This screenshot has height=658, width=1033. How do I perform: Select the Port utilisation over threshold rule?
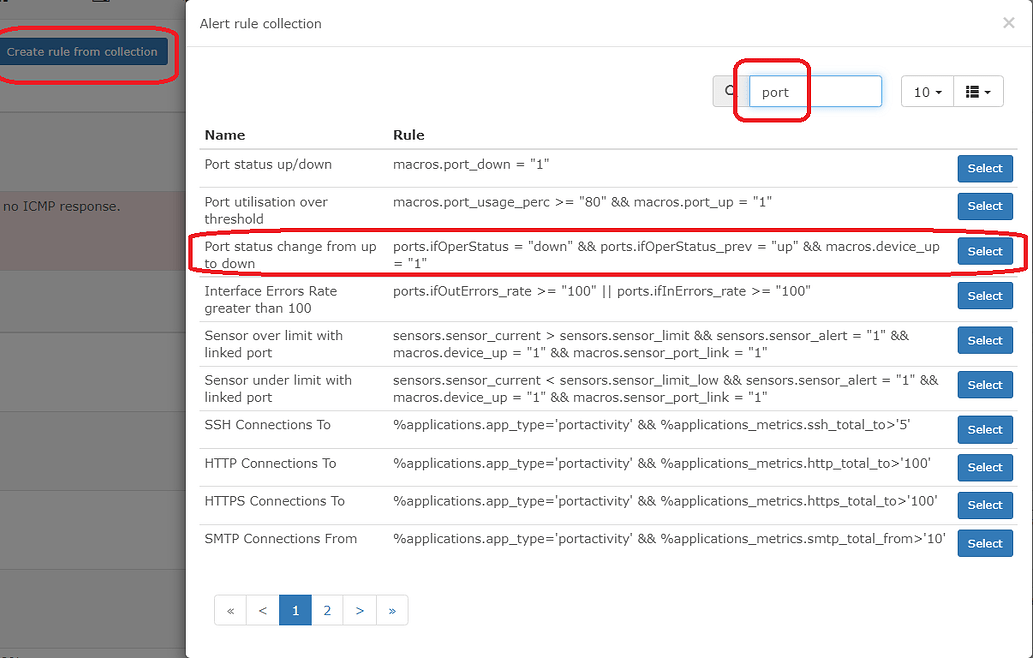pos(984,206)
